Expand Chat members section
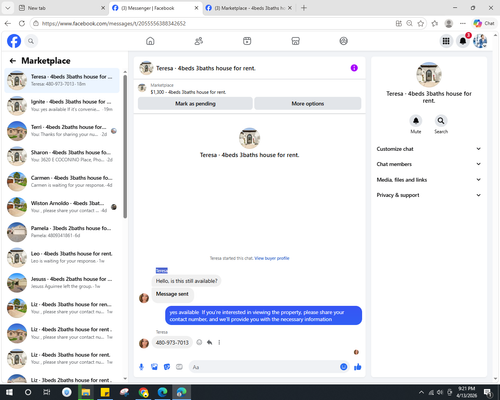500x400 pixels. tap(429, 164)
